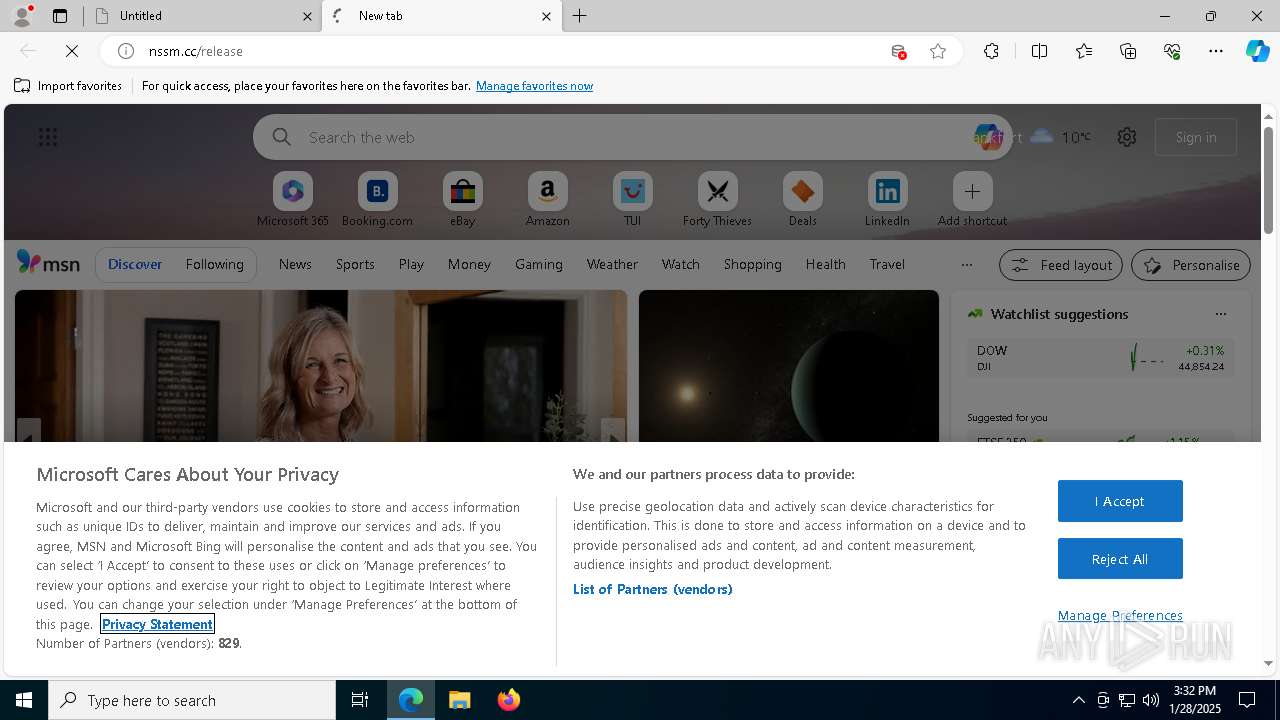Image resolution: width=1280 pixels, height=720 pixels.
Task: Open Shopping category
Action: (753, 264)
